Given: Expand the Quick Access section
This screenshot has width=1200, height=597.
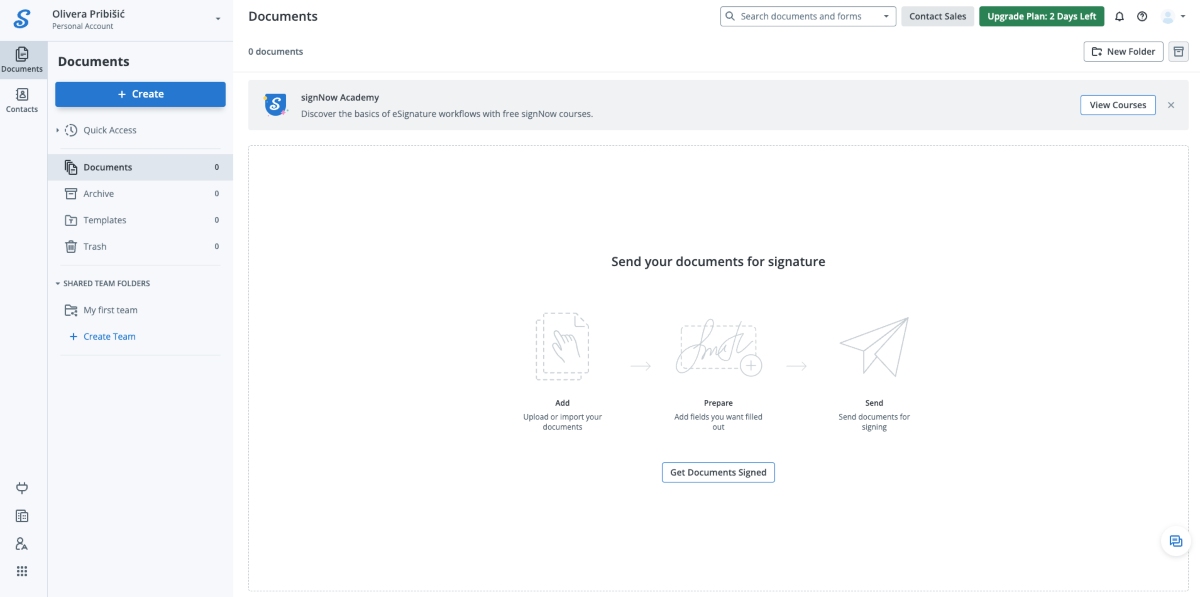Looking at the screenshot, I should [x=58, y=130].
